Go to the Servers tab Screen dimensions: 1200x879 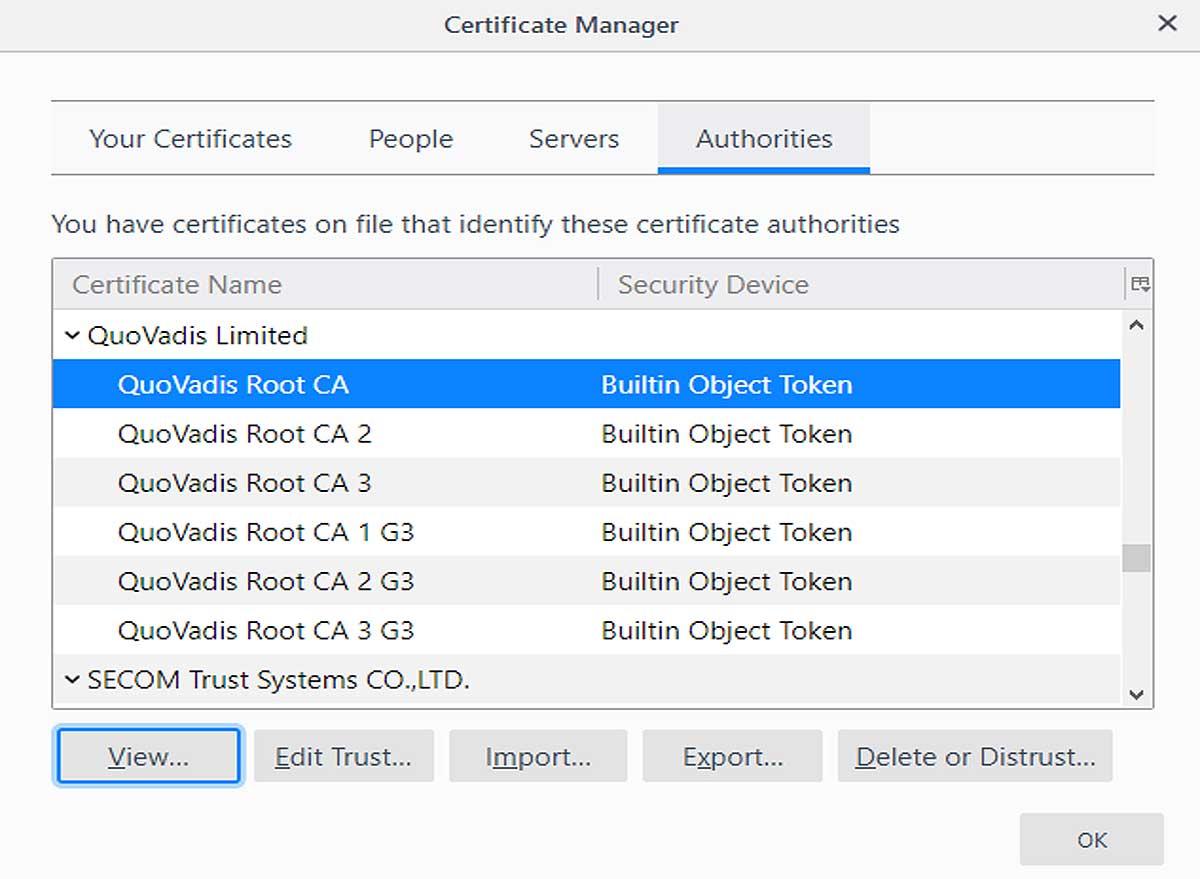(574, 139)
